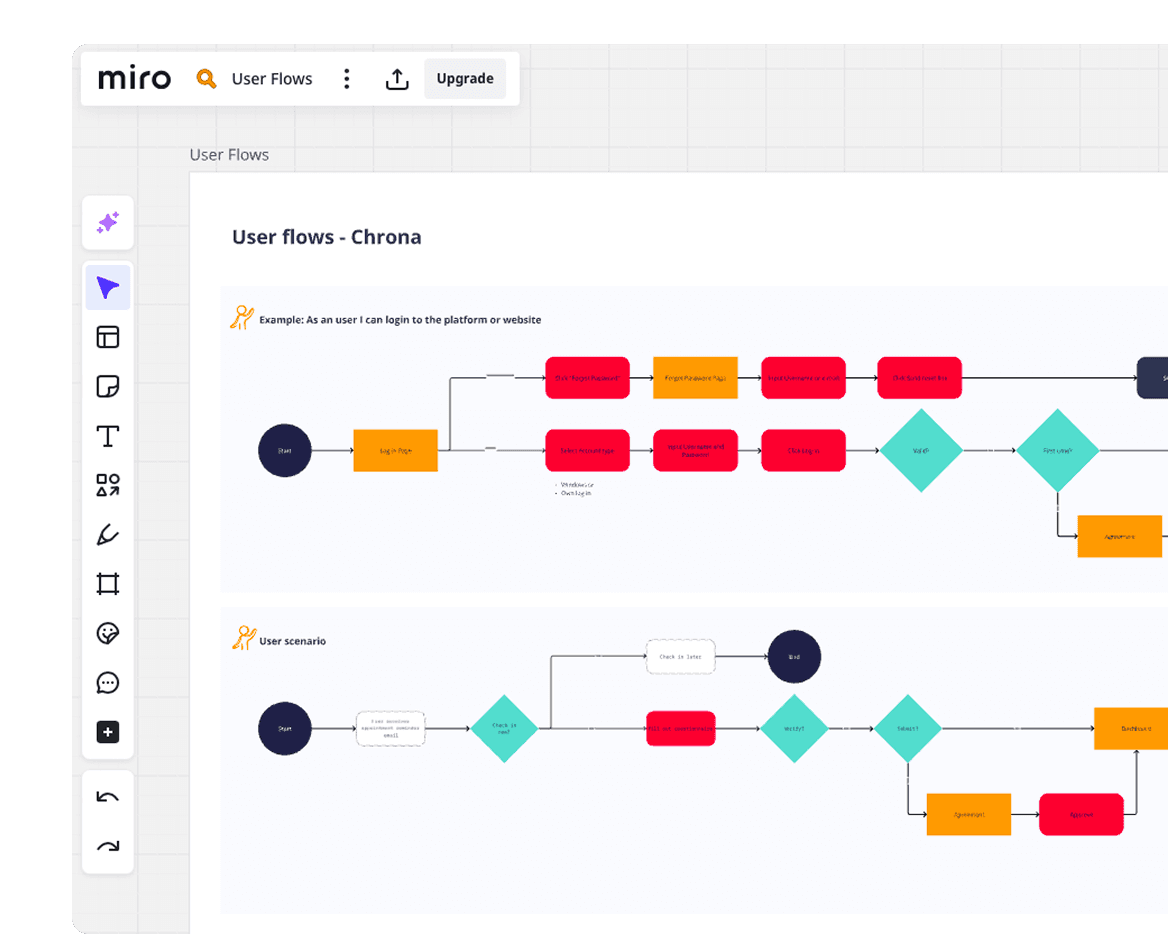1168x934 pixels.
Task: Open the Miro AI sparkle tool
Action: pos(108,223)
